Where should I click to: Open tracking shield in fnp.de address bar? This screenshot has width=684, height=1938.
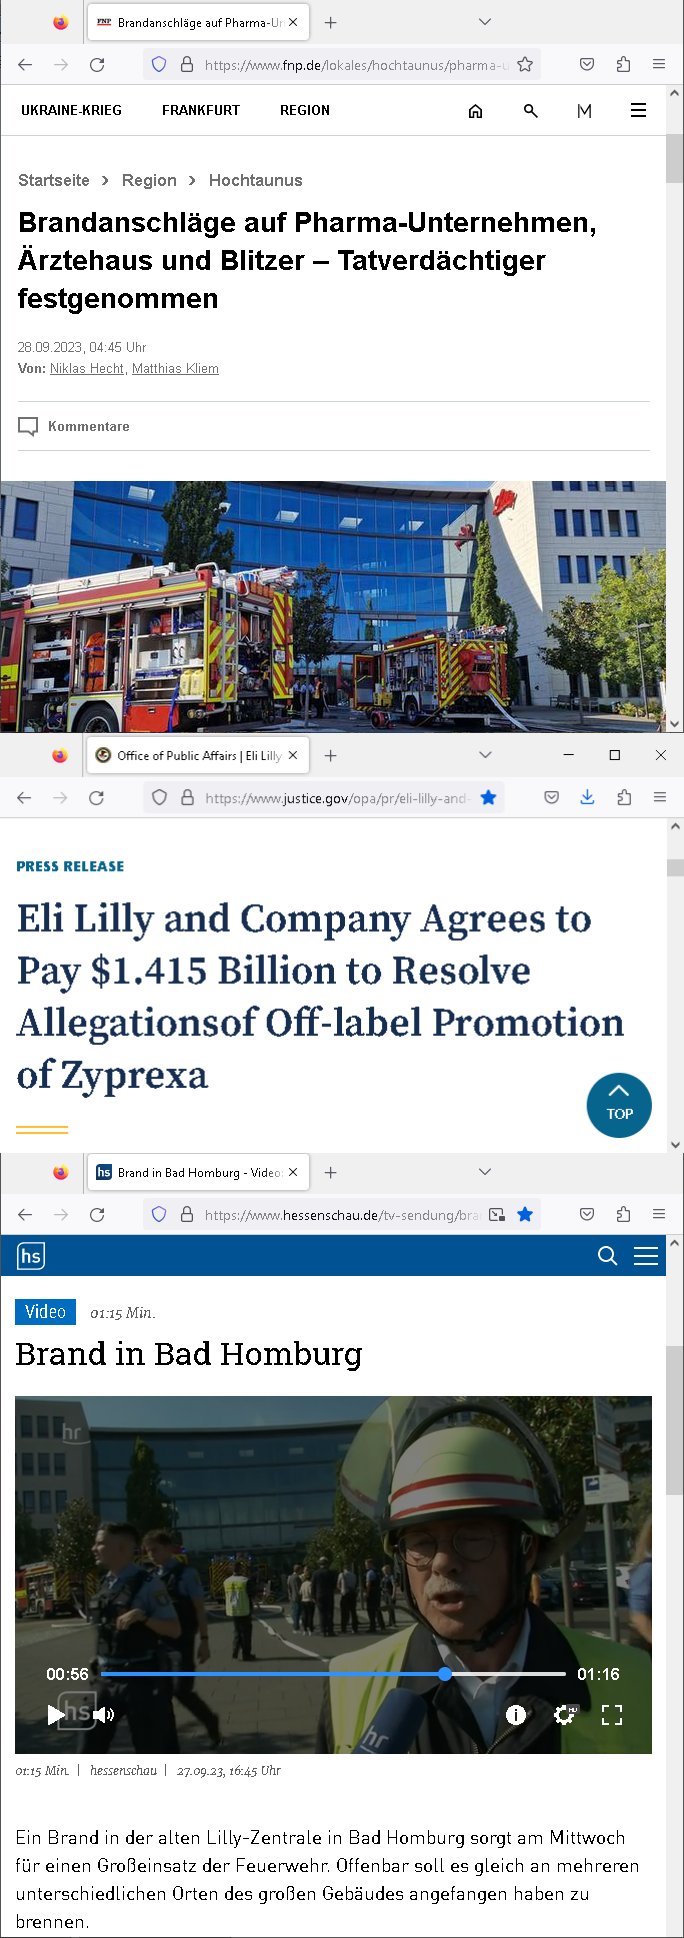(159, 65)
